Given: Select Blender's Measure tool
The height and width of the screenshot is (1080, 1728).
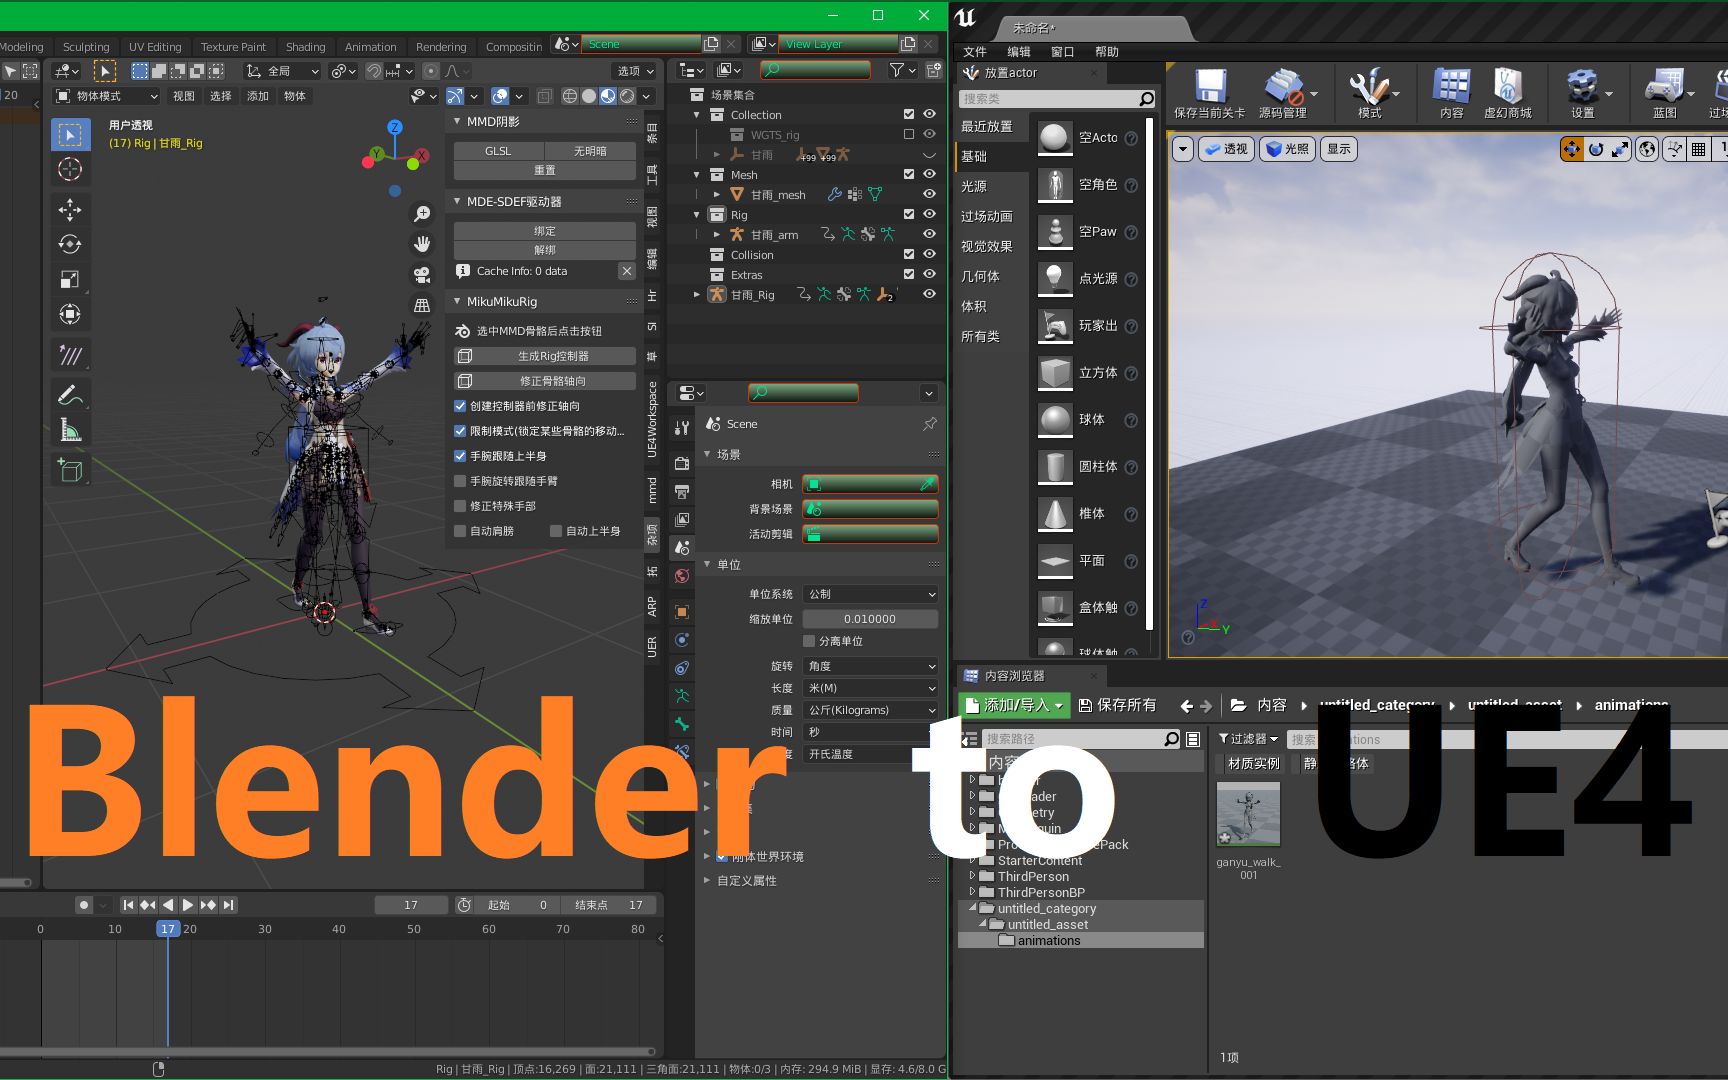Looking at the screenshot, I should pyautogui.click(x=70, y=429).
